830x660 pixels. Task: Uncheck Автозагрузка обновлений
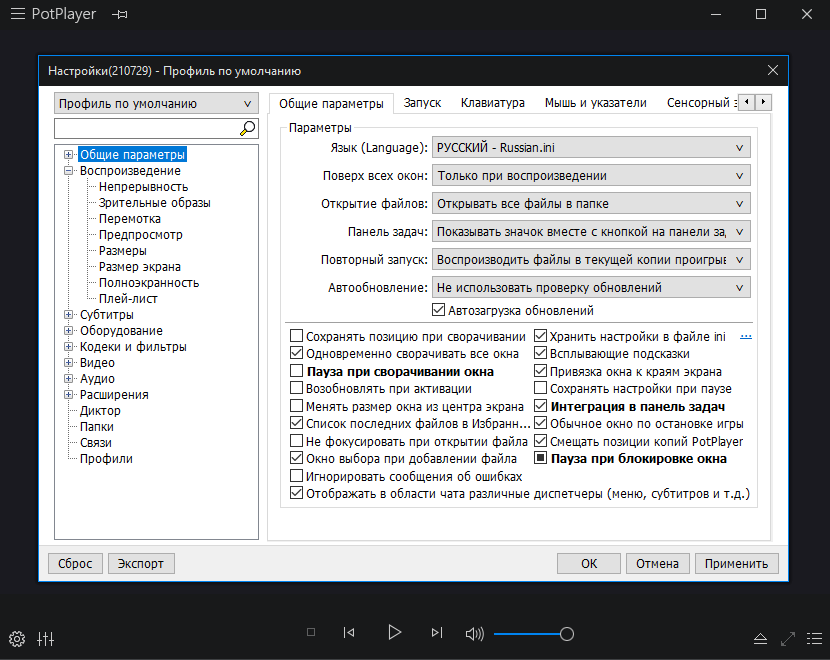click(x=438, y=310)
